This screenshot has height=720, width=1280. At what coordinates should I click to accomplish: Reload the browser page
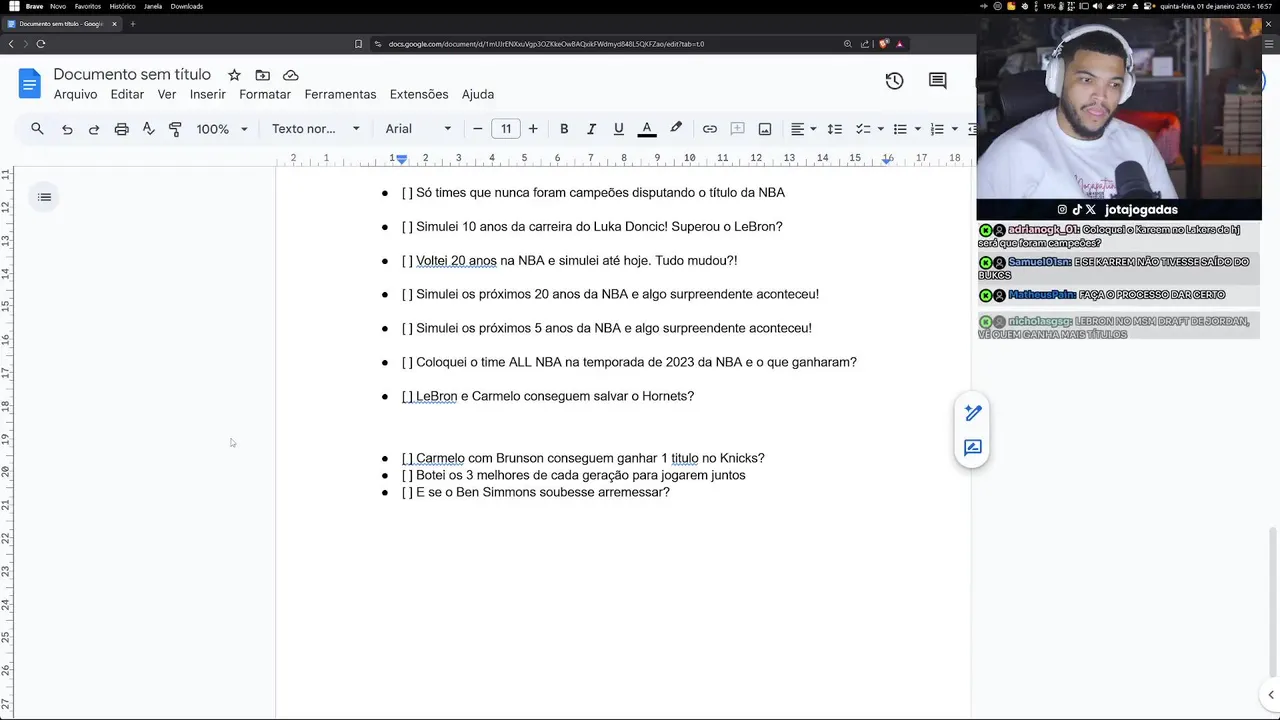[x=41, y=44]
